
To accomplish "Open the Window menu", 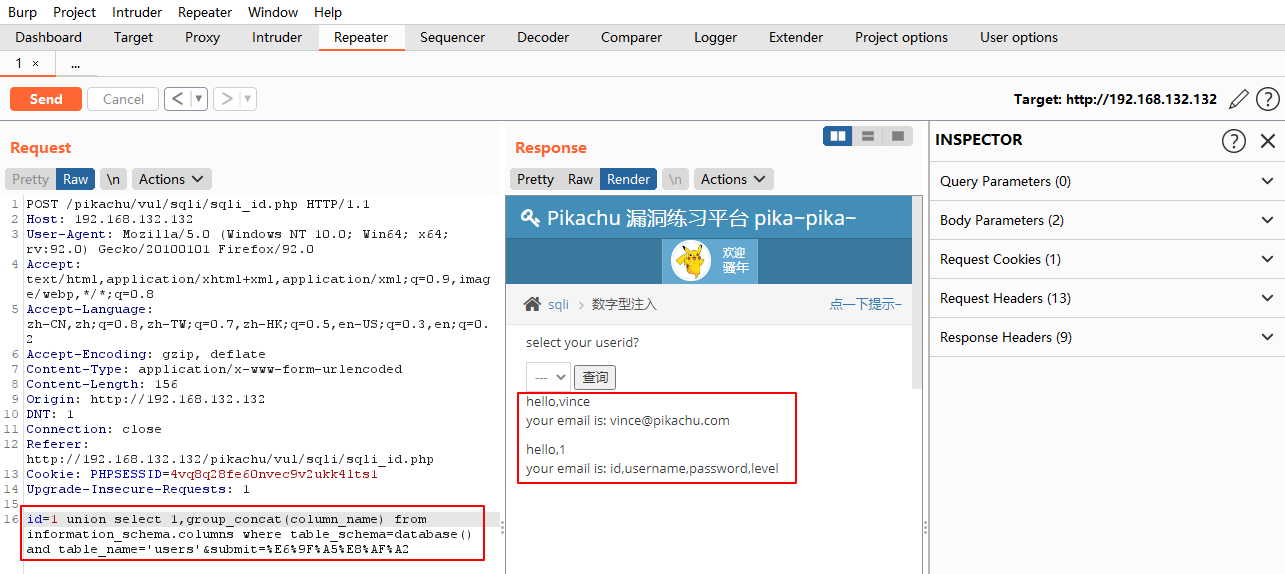I will [273, 12].
